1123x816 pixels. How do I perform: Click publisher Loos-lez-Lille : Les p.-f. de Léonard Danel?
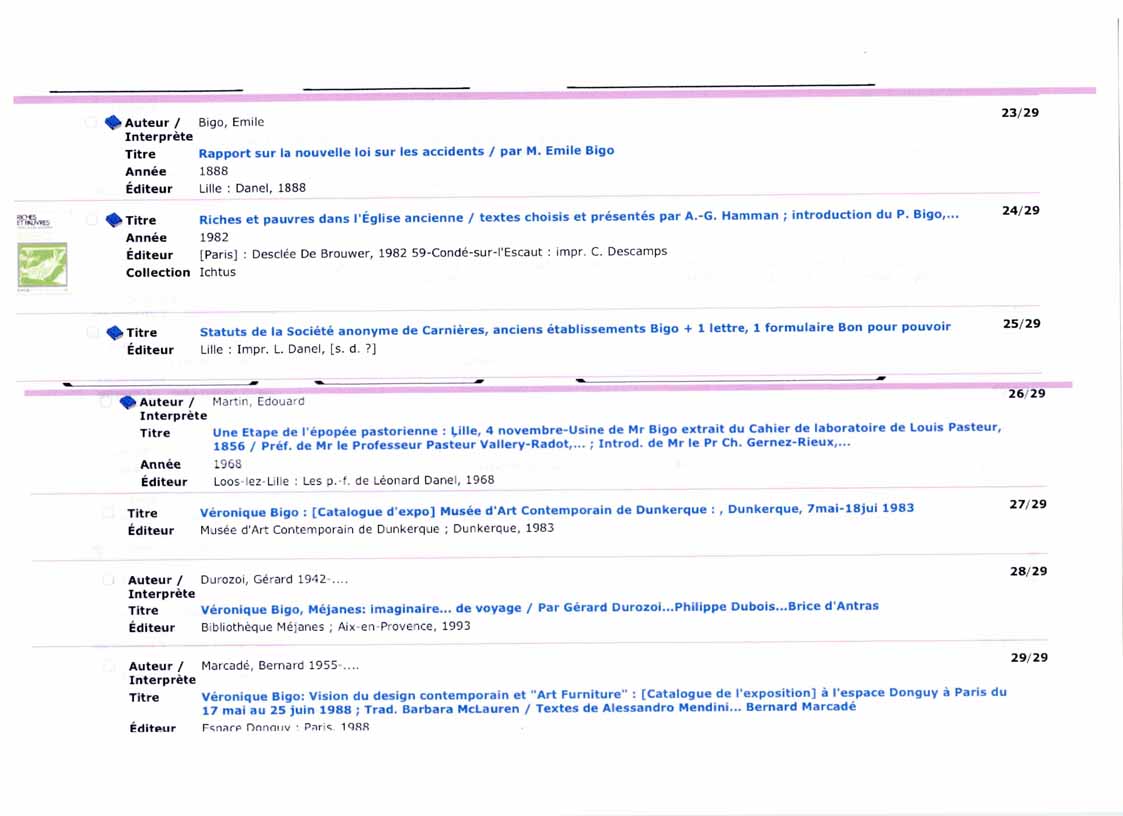coord(354,480)
